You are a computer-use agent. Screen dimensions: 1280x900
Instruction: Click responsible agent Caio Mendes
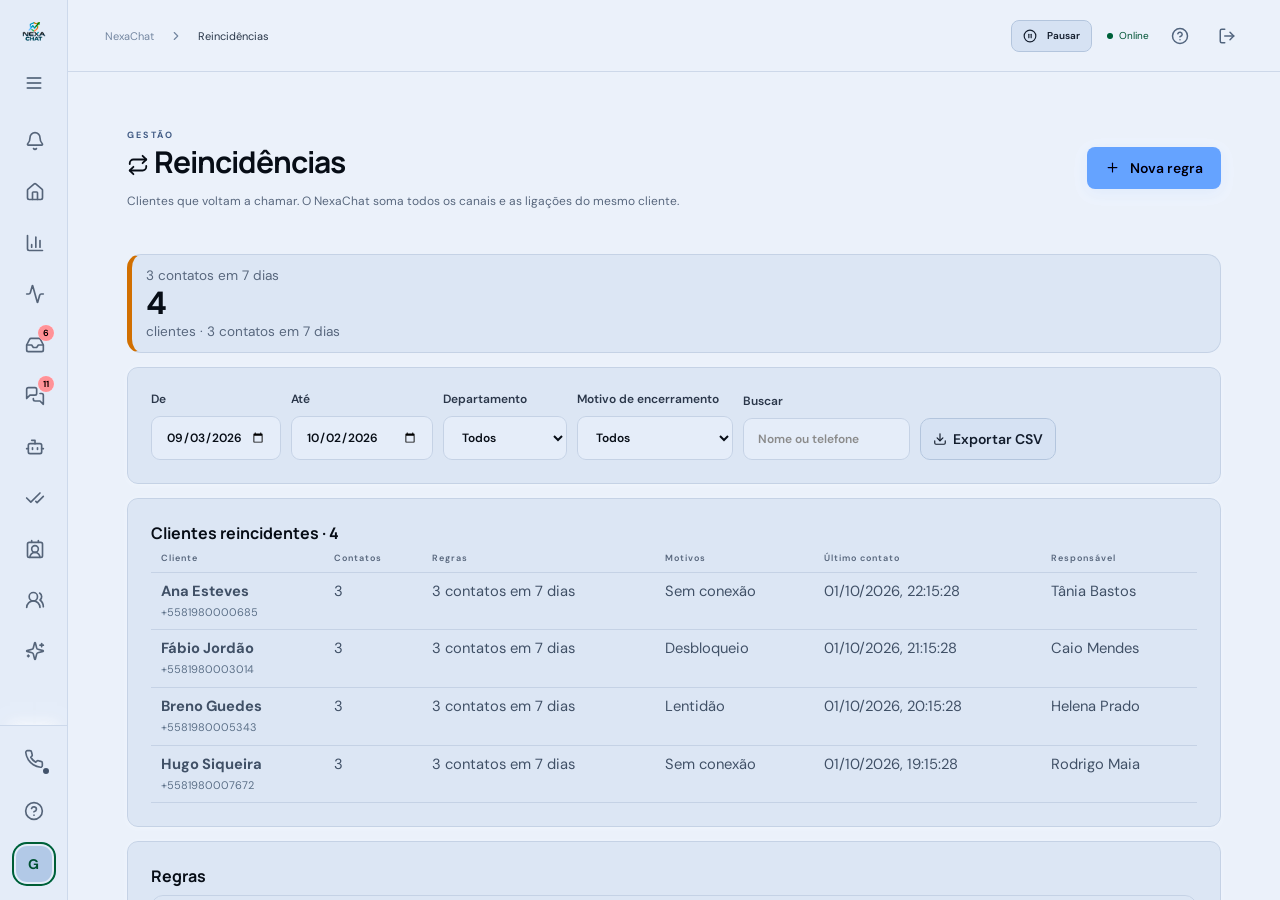click(1095, 648)
